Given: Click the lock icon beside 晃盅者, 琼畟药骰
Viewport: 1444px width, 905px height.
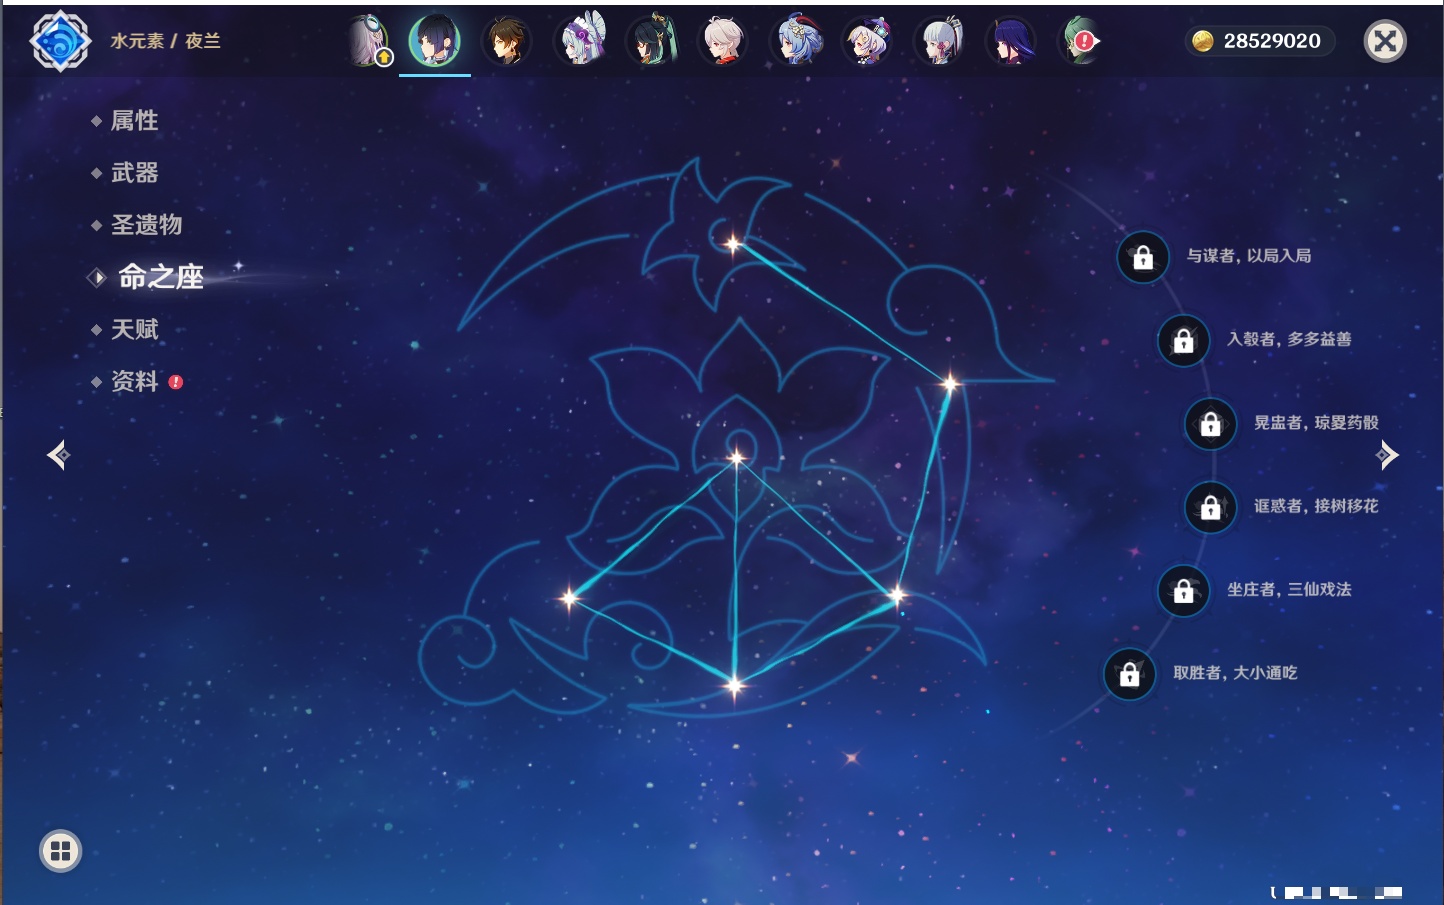Looking at the screenshot, I should 1210,423.
